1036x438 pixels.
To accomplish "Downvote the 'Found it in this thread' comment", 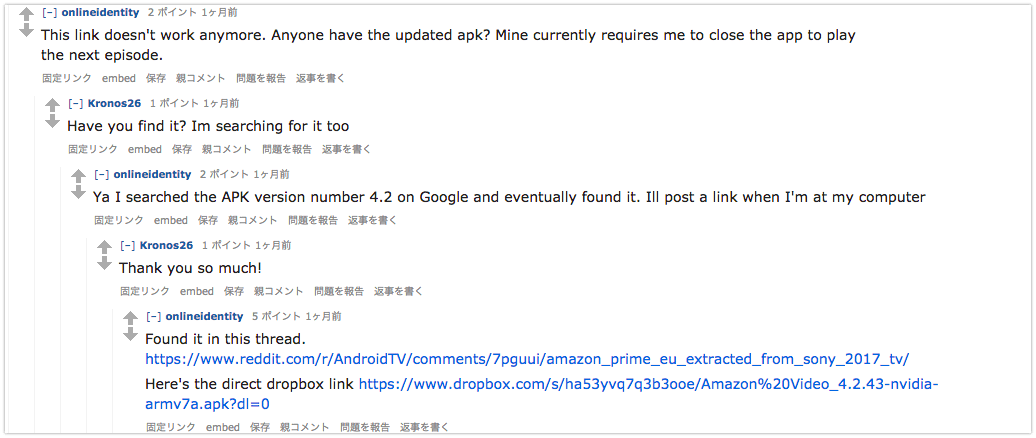I will 130,334.
